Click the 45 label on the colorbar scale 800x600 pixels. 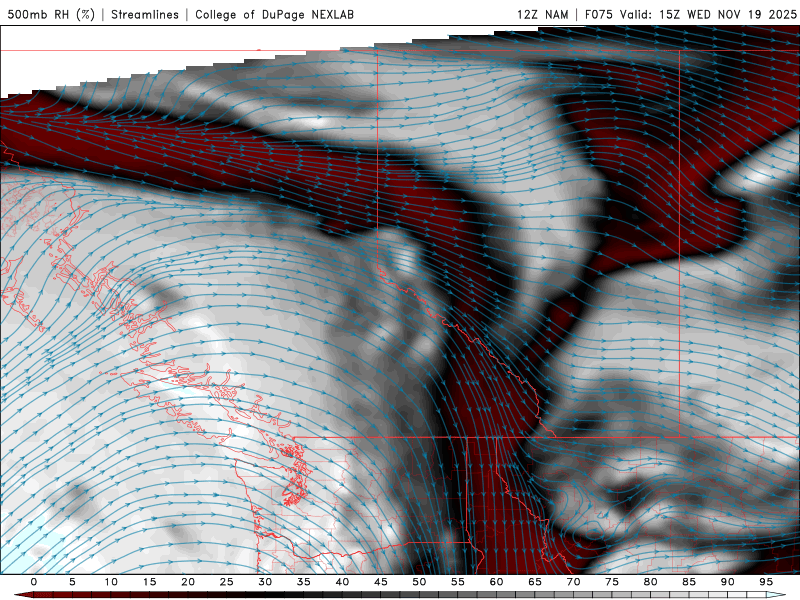click(x=381, y=582)
